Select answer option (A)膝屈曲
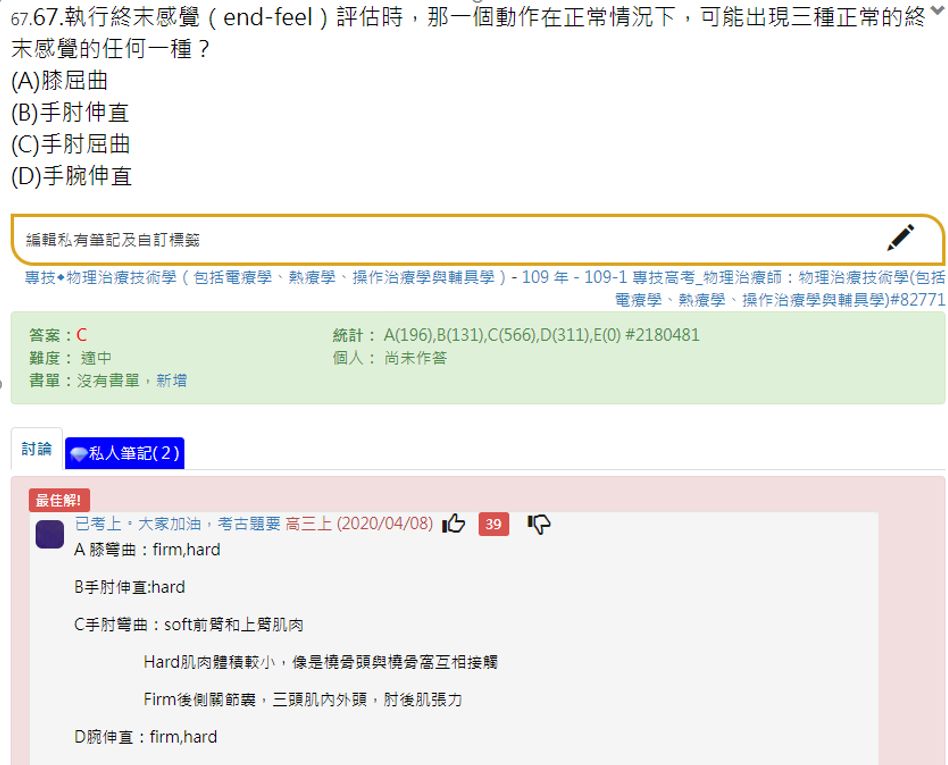The height and width of the screenshot is (765, 948). click(x=59, y=81)
